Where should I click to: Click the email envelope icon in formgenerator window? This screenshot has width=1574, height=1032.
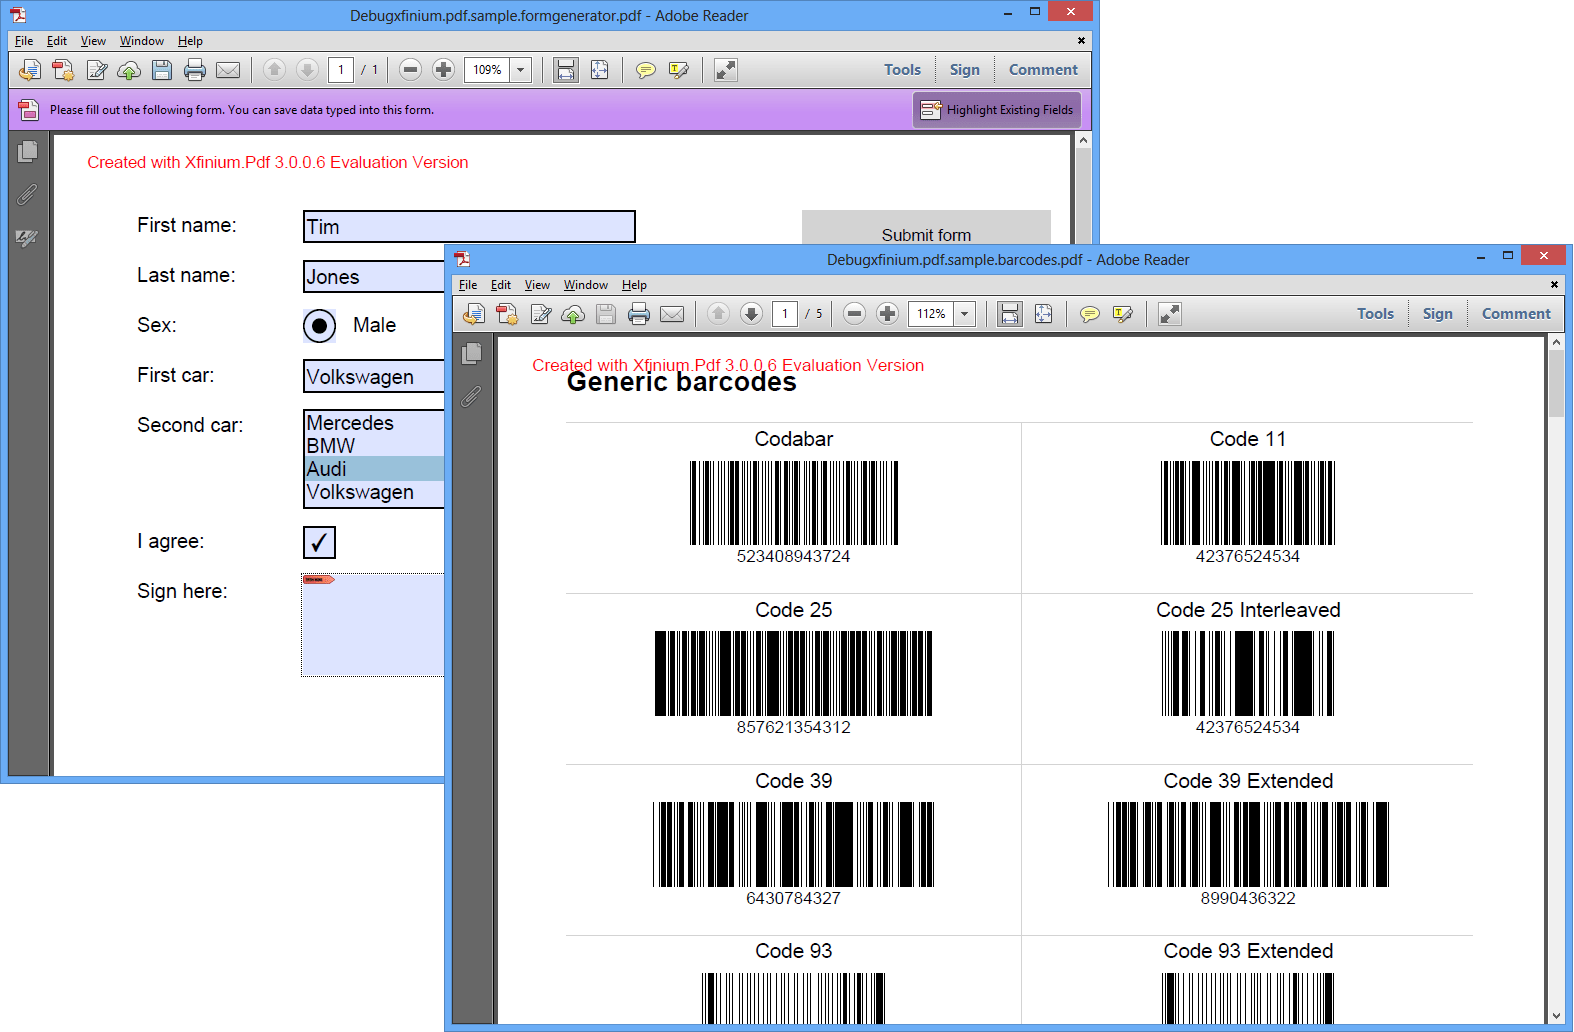click(228, 70)
